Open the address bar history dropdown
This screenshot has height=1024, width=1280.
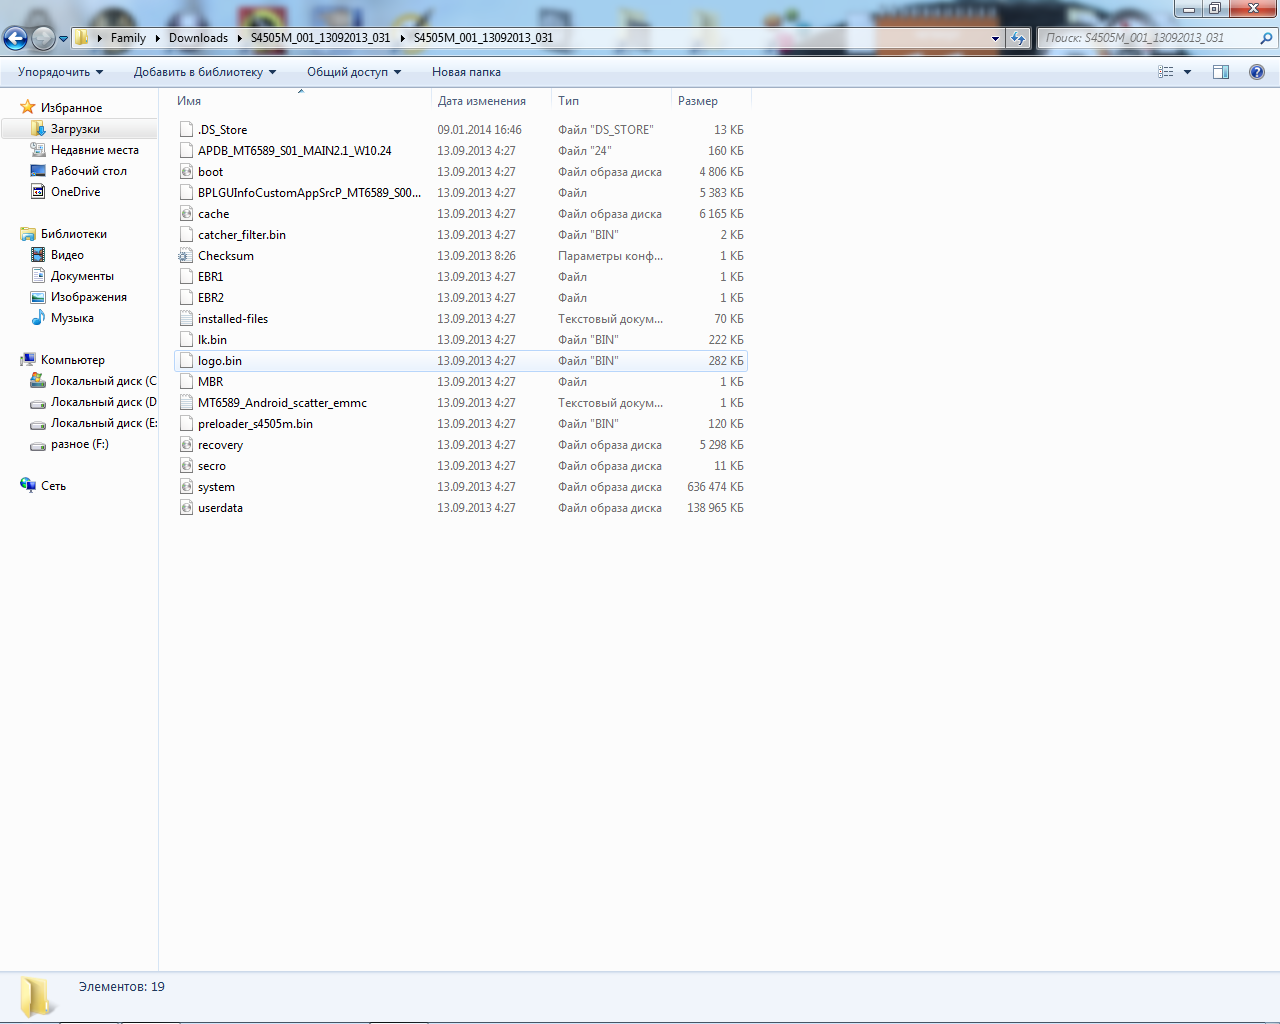(x=995, y=38)
